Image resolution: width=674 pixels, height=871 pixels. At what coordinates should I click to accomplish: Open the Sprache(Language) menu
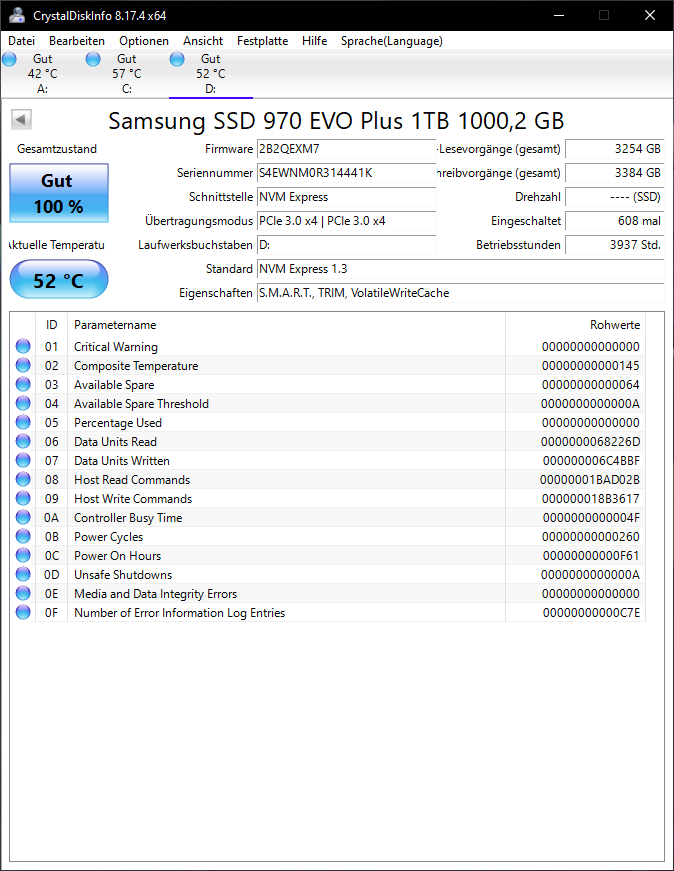(392, 41)
